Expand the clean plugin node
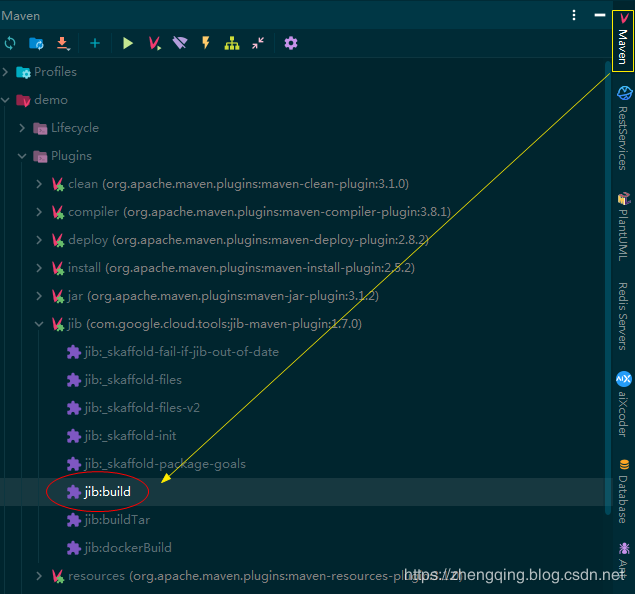The height and width of the screenshot is (594, 635). click(39, 184)
